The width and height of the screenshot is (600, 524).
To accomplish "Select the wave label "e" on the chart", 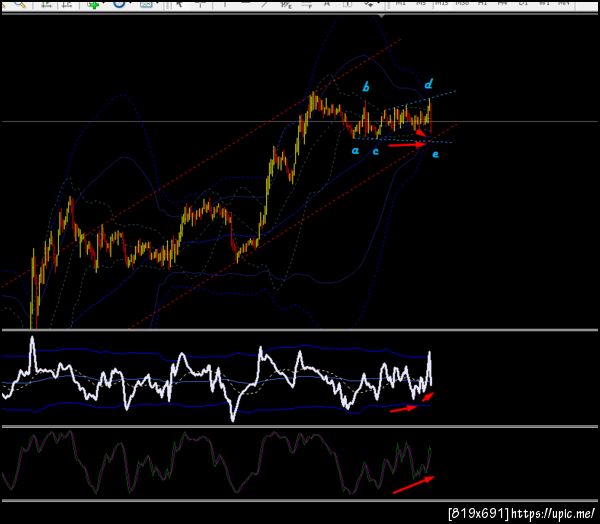I will pyautogui.click(x=435, y=154).
